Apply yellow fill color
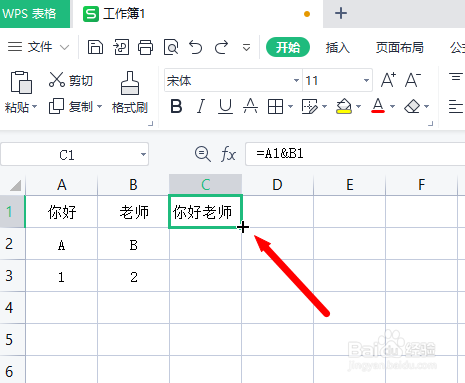The image size is (465, 383). [x=344, y=106]
